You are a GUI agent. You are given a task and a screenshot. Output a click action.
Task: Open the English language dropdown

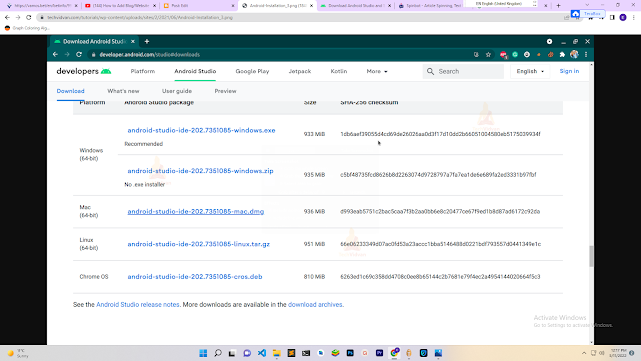(x=530, y=71)
